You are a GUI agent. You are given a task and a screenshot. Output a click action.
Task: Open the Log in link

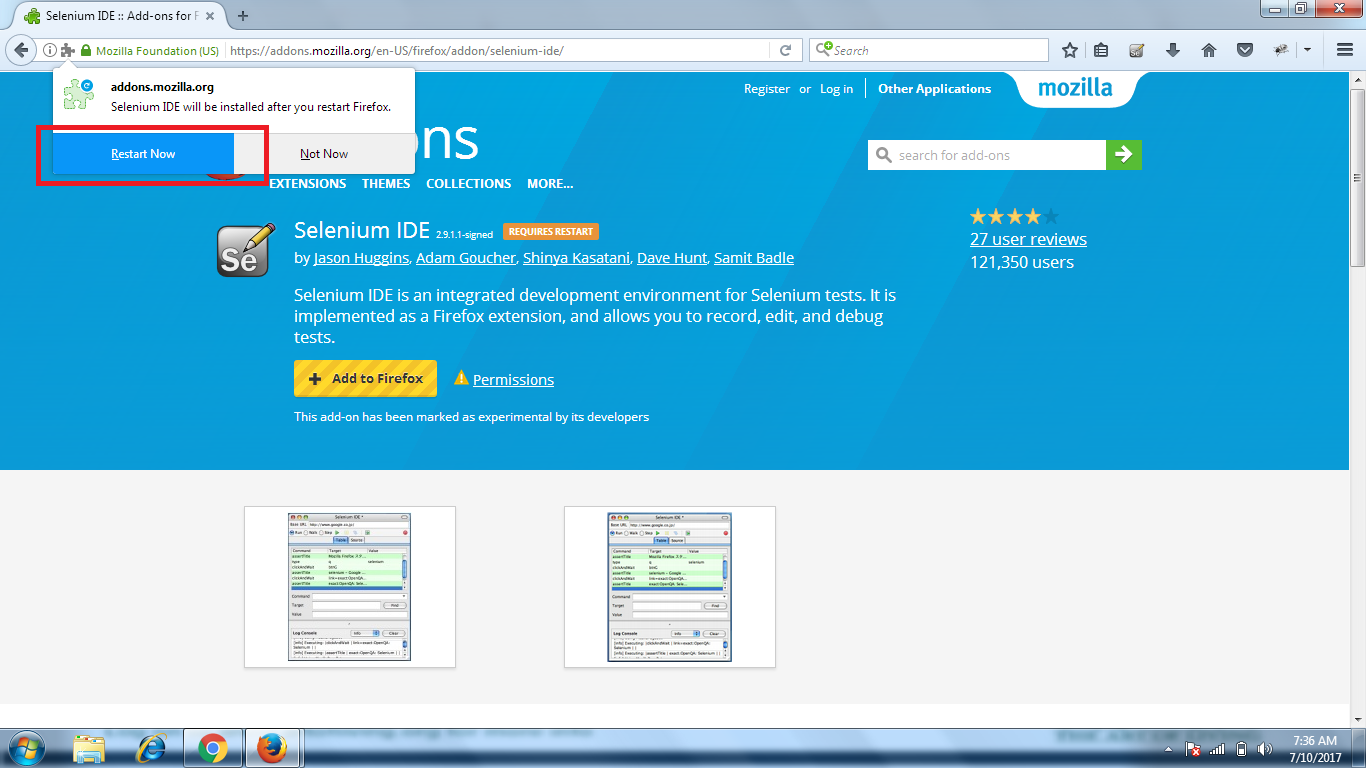(x=837, y=89)
